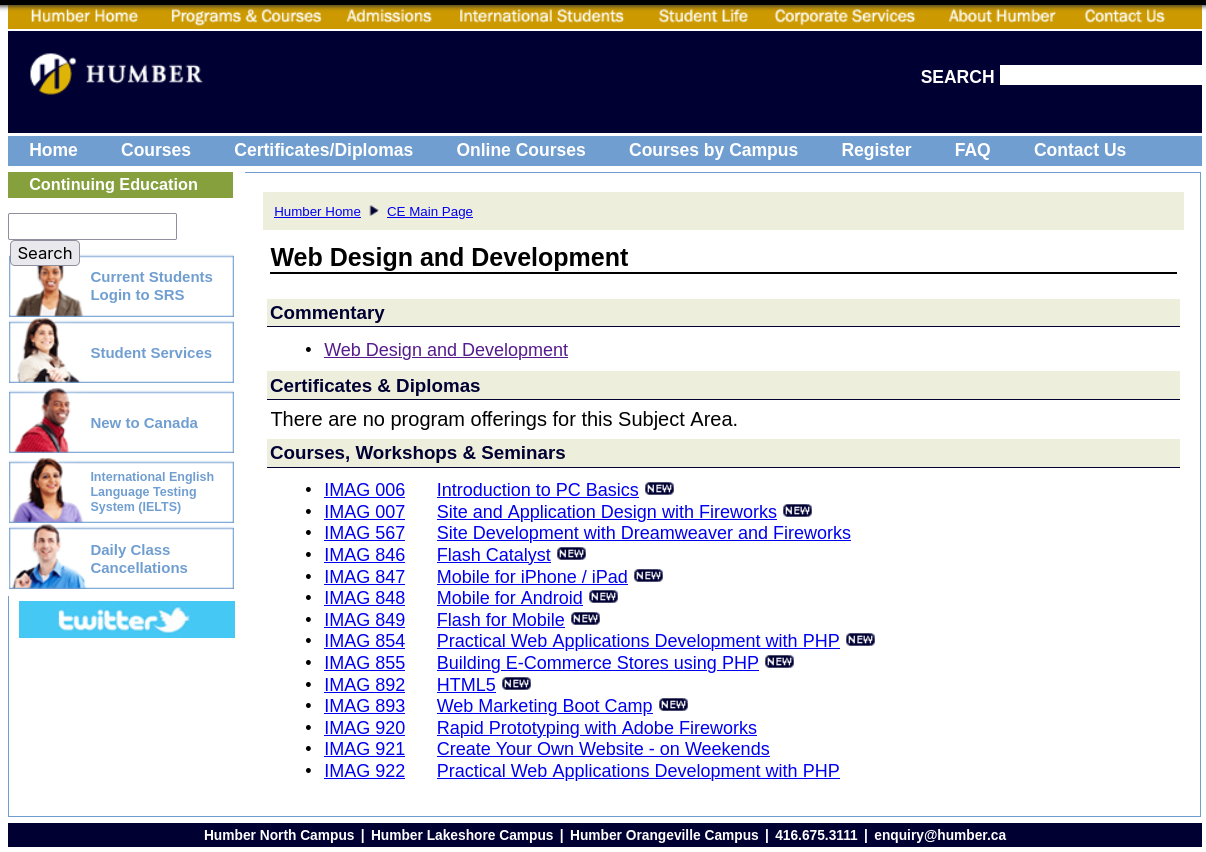
Task: Follow Humber Home breadcrumb link
Action: 317,211
